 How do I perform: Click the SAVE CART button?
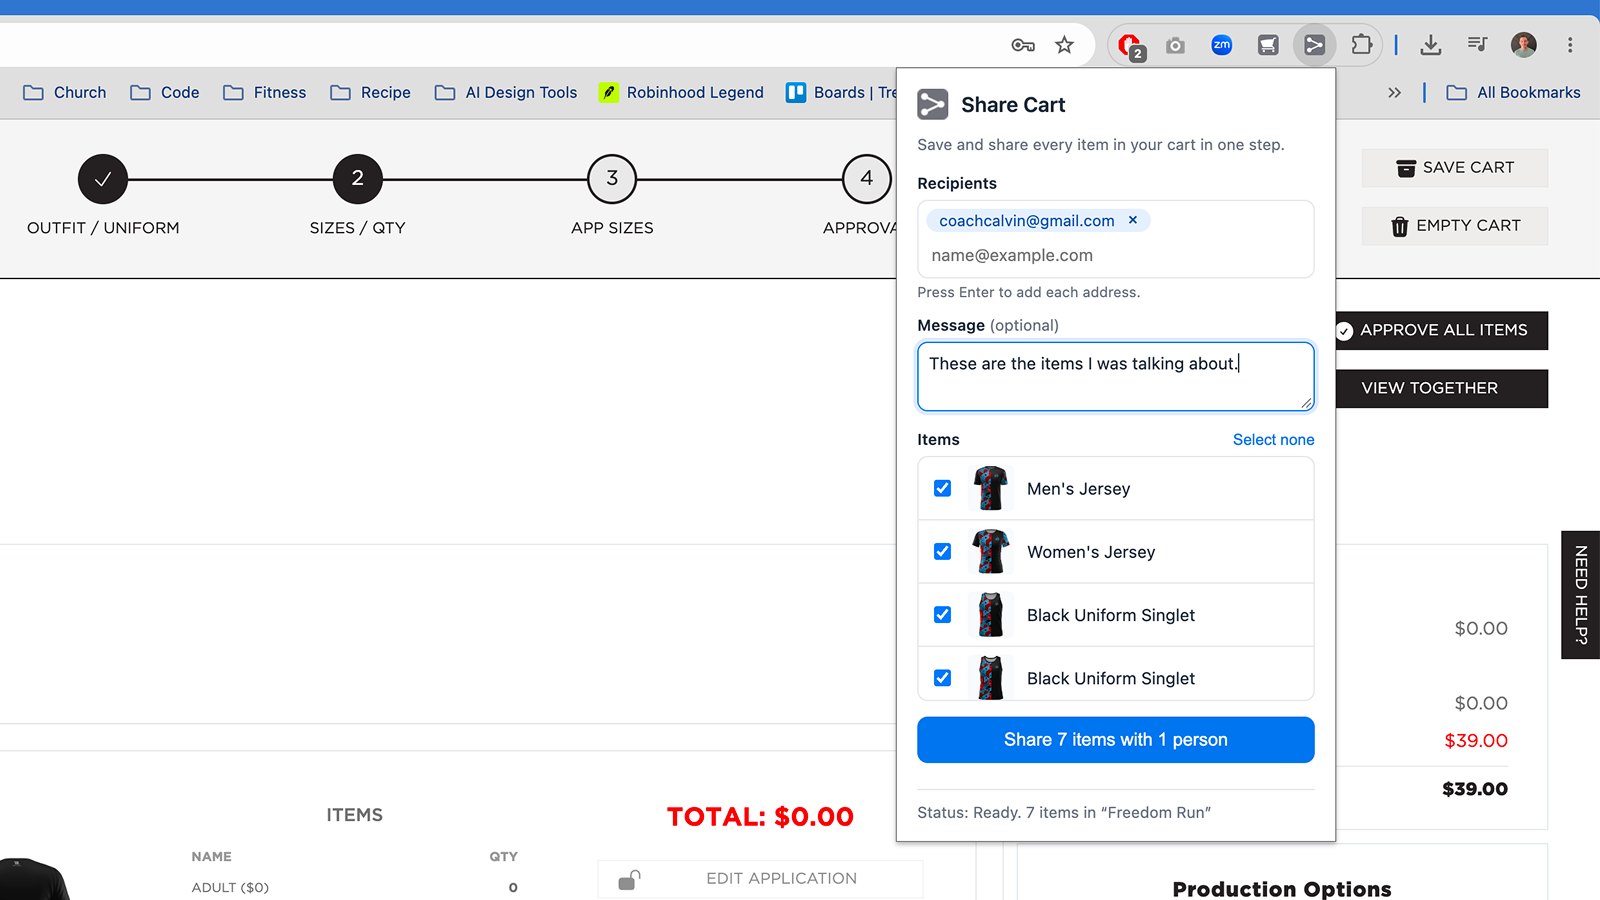pos(1454,168)
